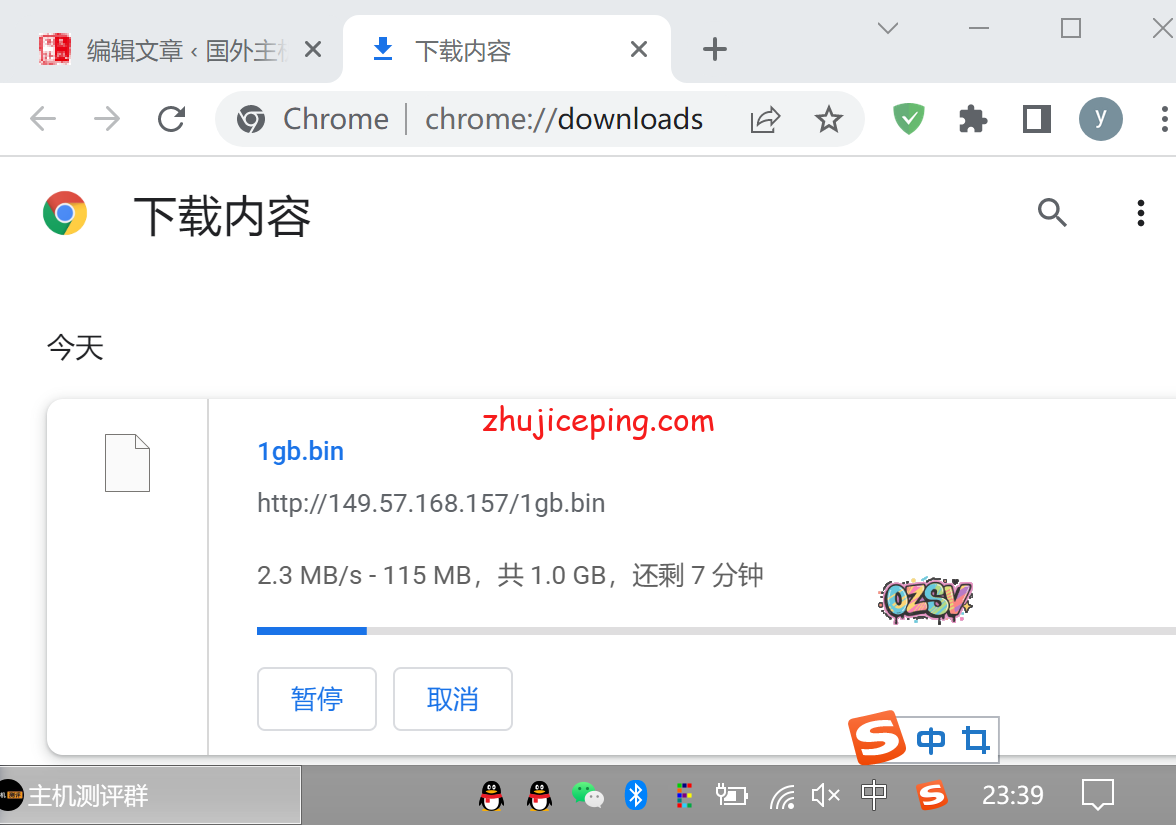The width and height of the screenshot is (1176, 825).
Task: Click the reload page button
Action: [x=172, y=119]
